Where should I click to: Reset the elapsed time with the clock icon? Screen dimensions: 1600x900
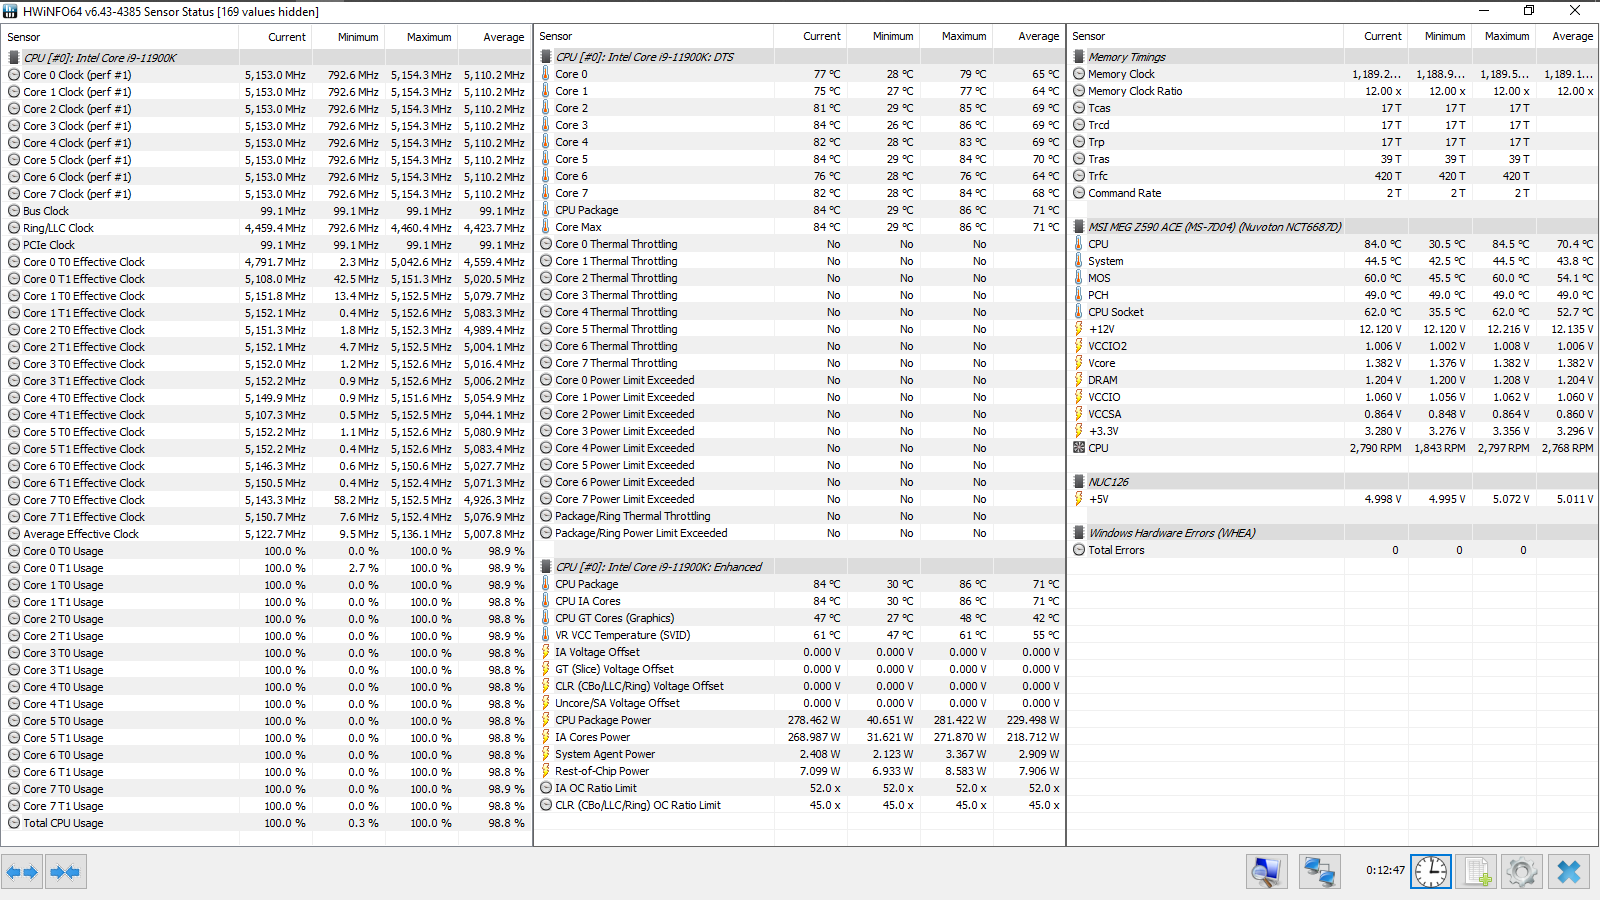tap(1431, 872)
